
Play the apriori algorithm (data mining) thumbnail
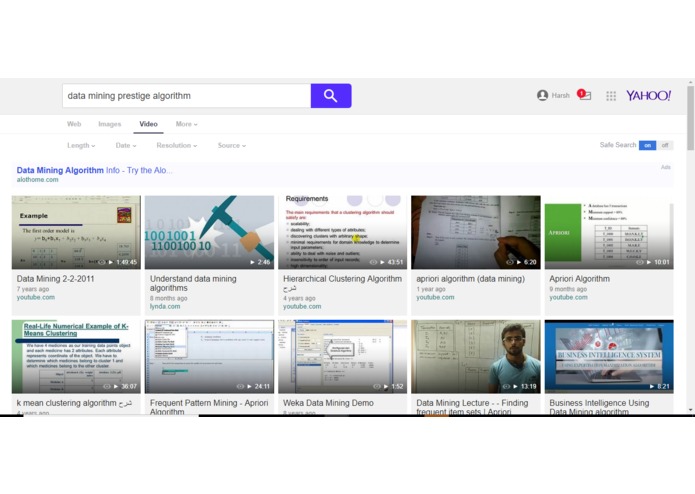tap(476, 232)
